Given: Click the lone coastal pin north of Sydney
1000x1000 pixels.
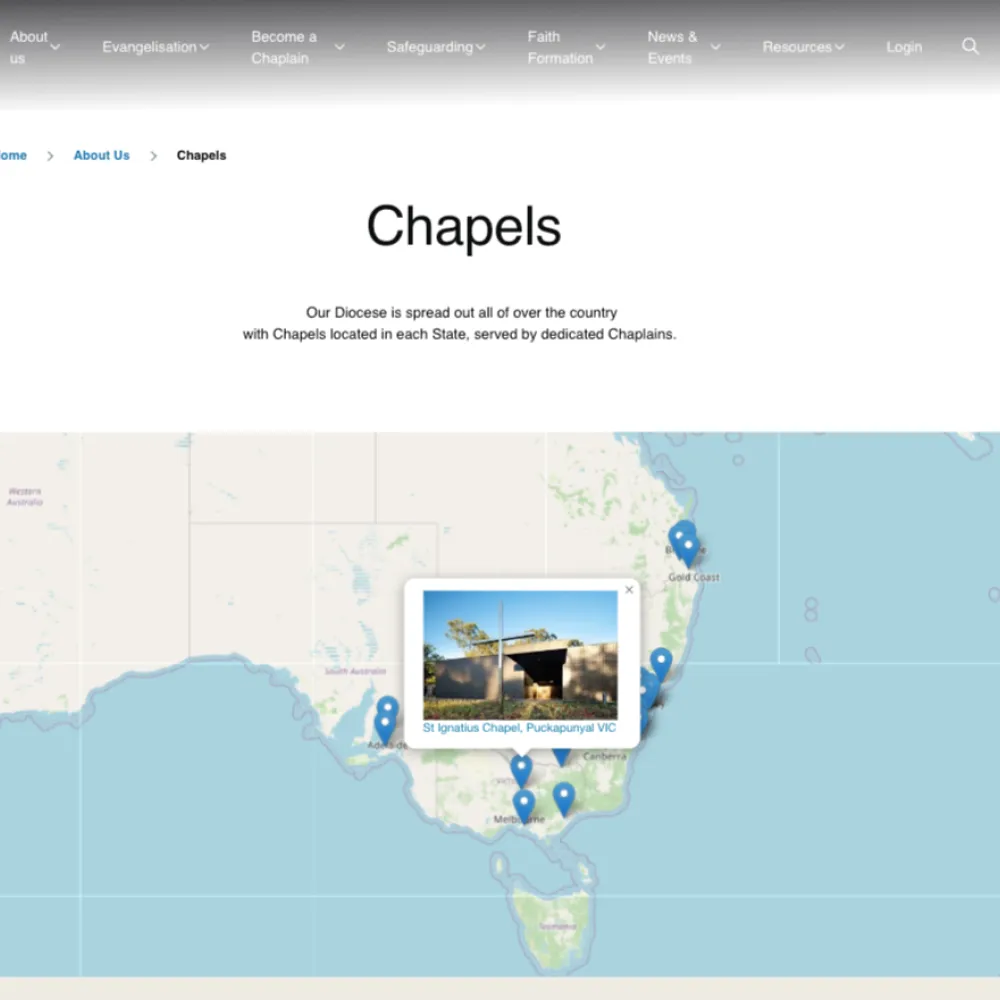Looking at the screenshot, I should (661, 665).
